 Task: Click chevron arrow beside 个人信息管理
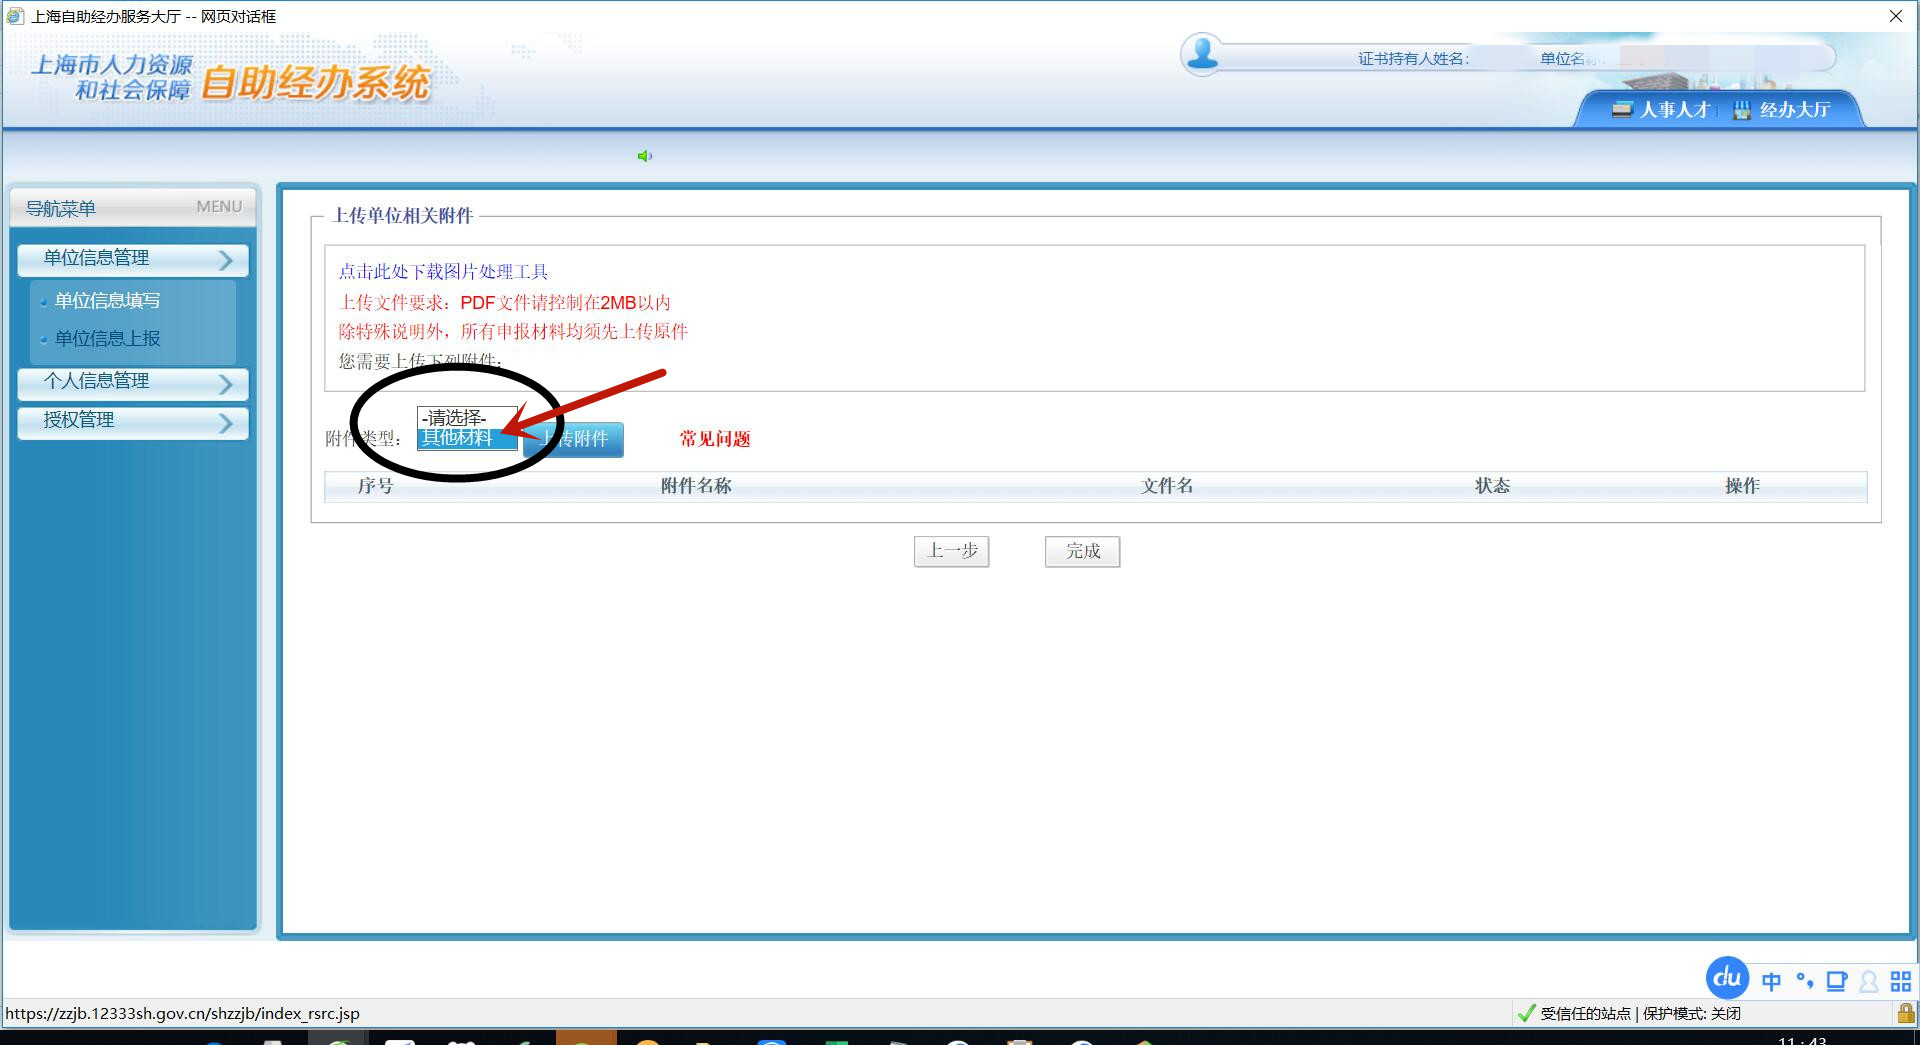click(x=225, y=384)
